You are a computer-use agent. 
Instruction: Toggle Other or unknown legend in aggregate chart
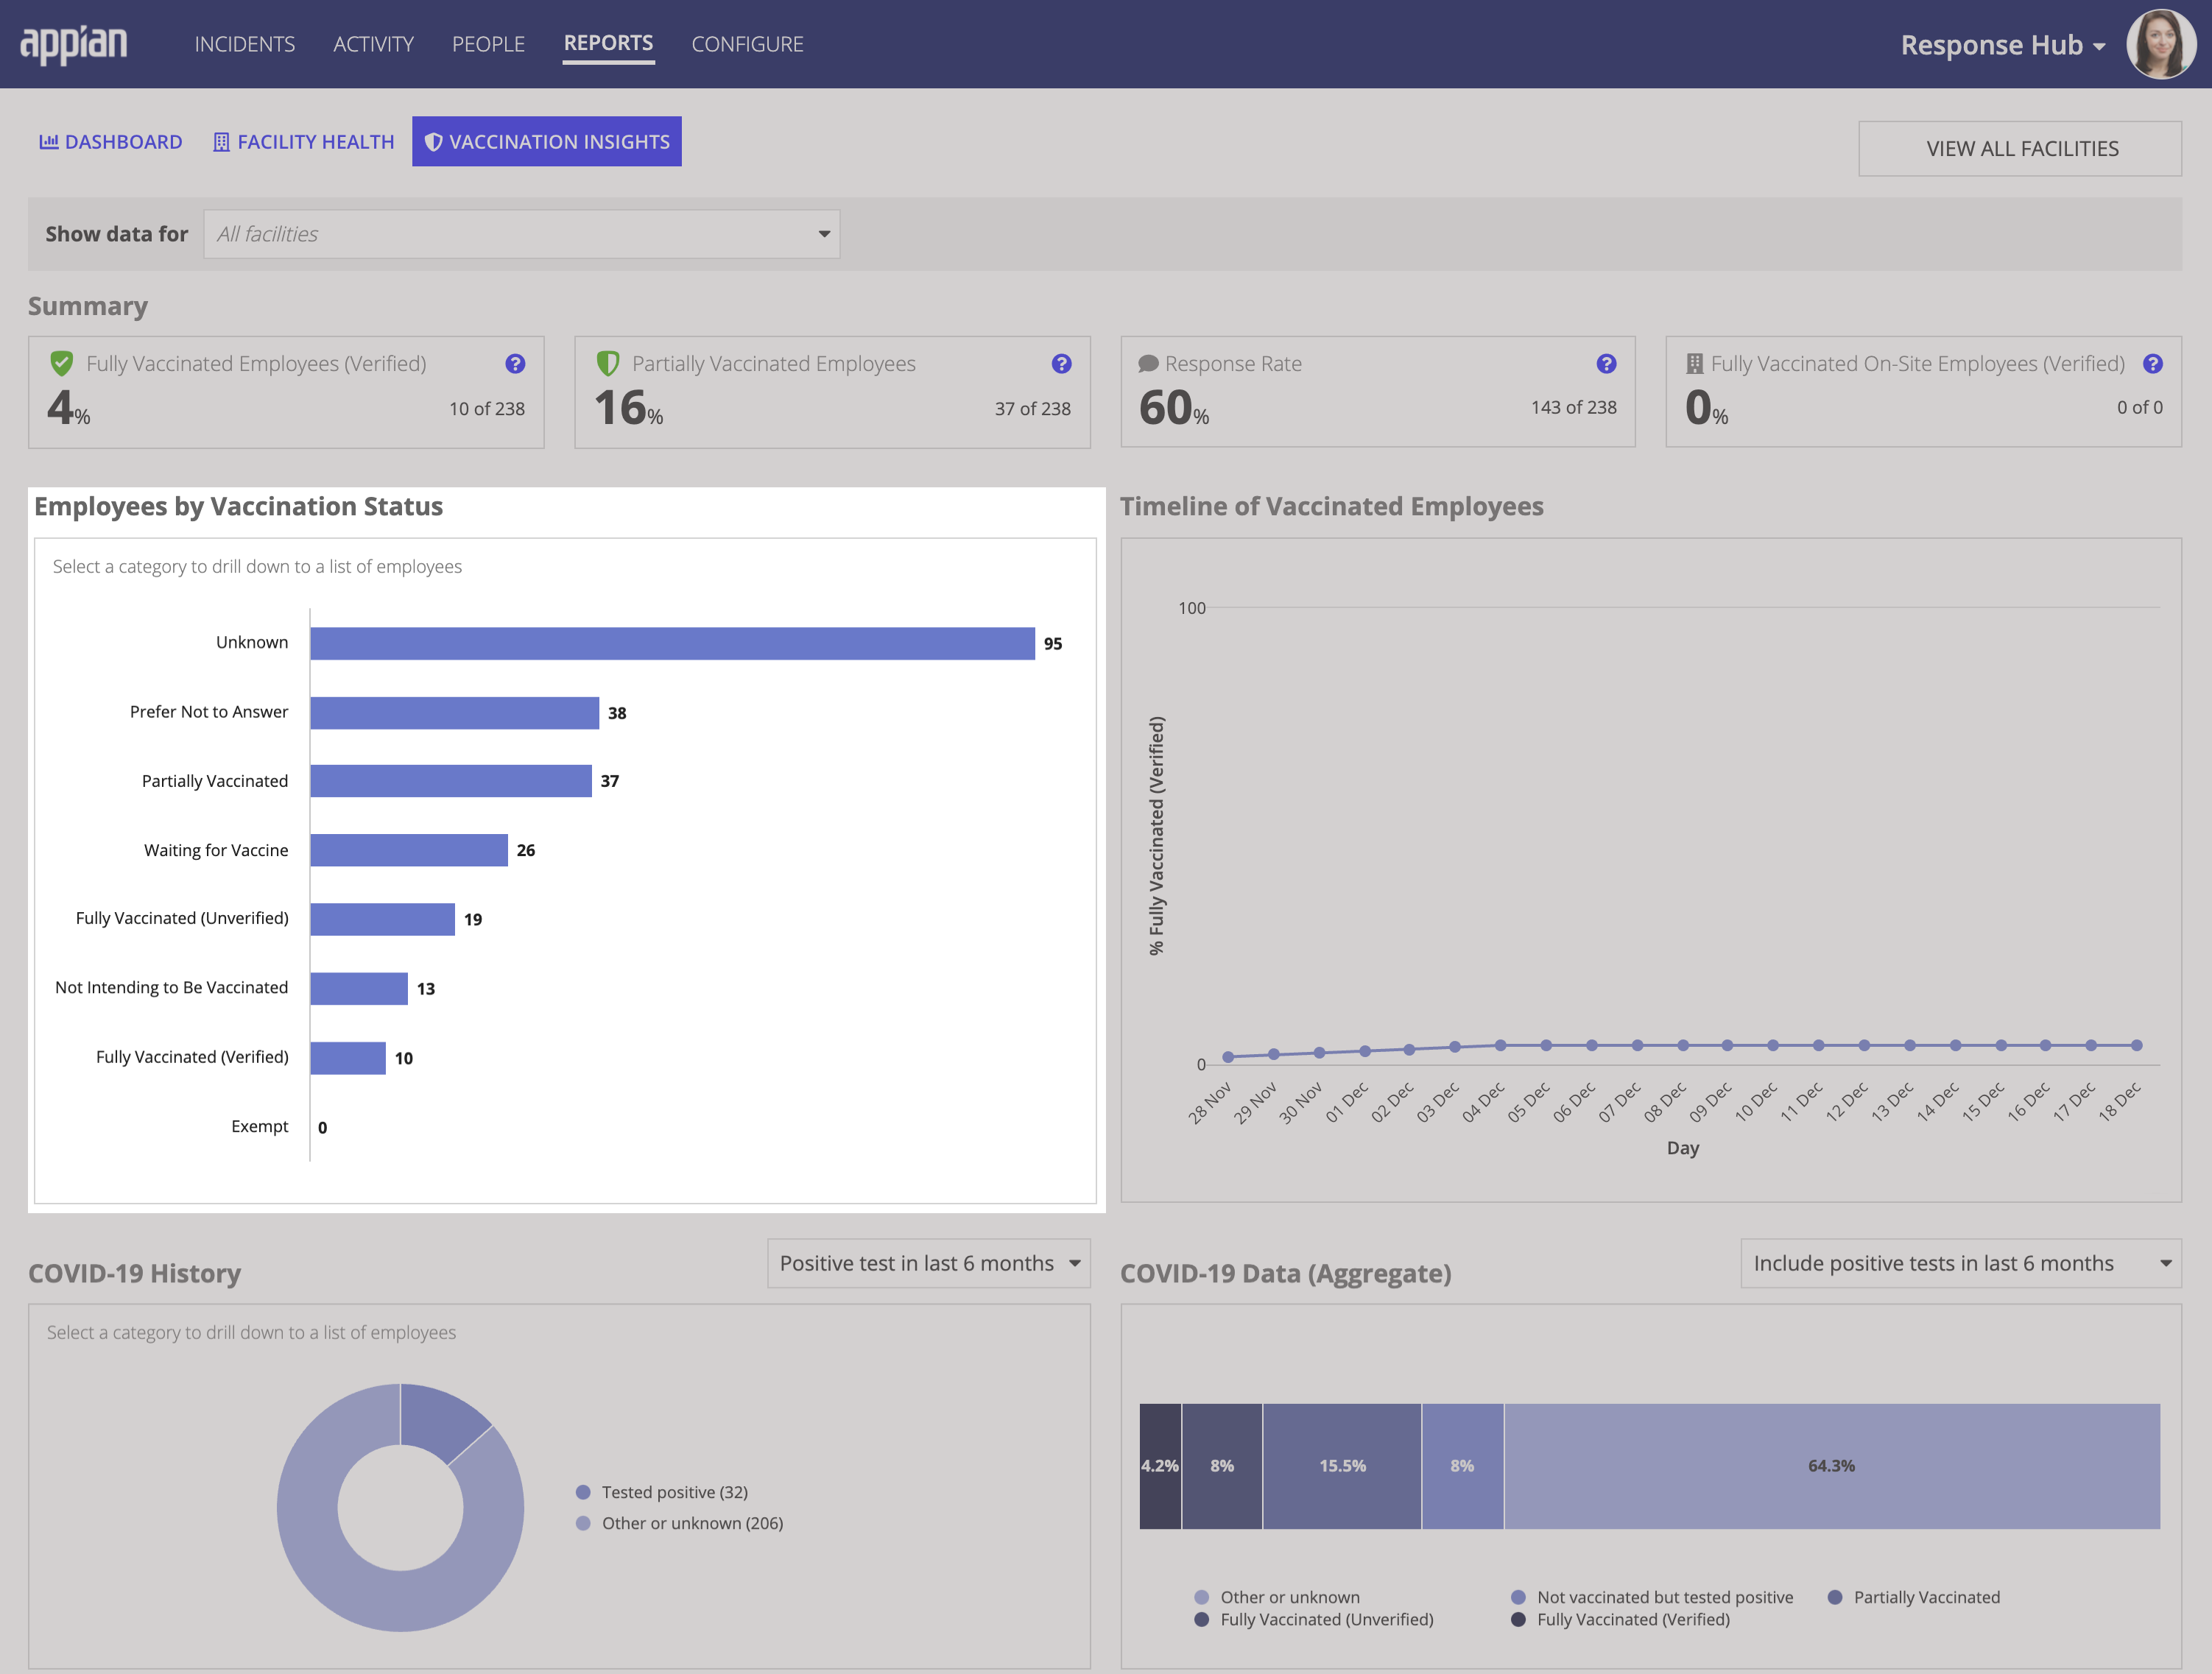pos(1277,1597)
